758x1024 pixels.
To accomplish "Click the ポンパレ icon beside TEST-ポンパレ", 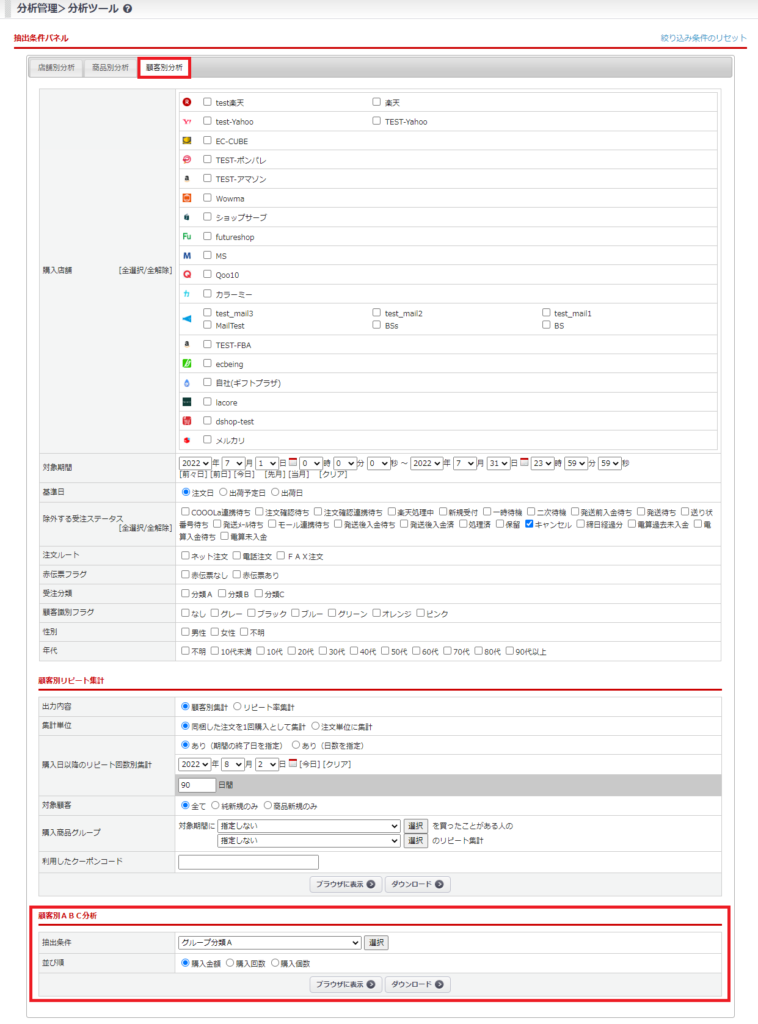I will pyautogui.click(x=187, y=159).
